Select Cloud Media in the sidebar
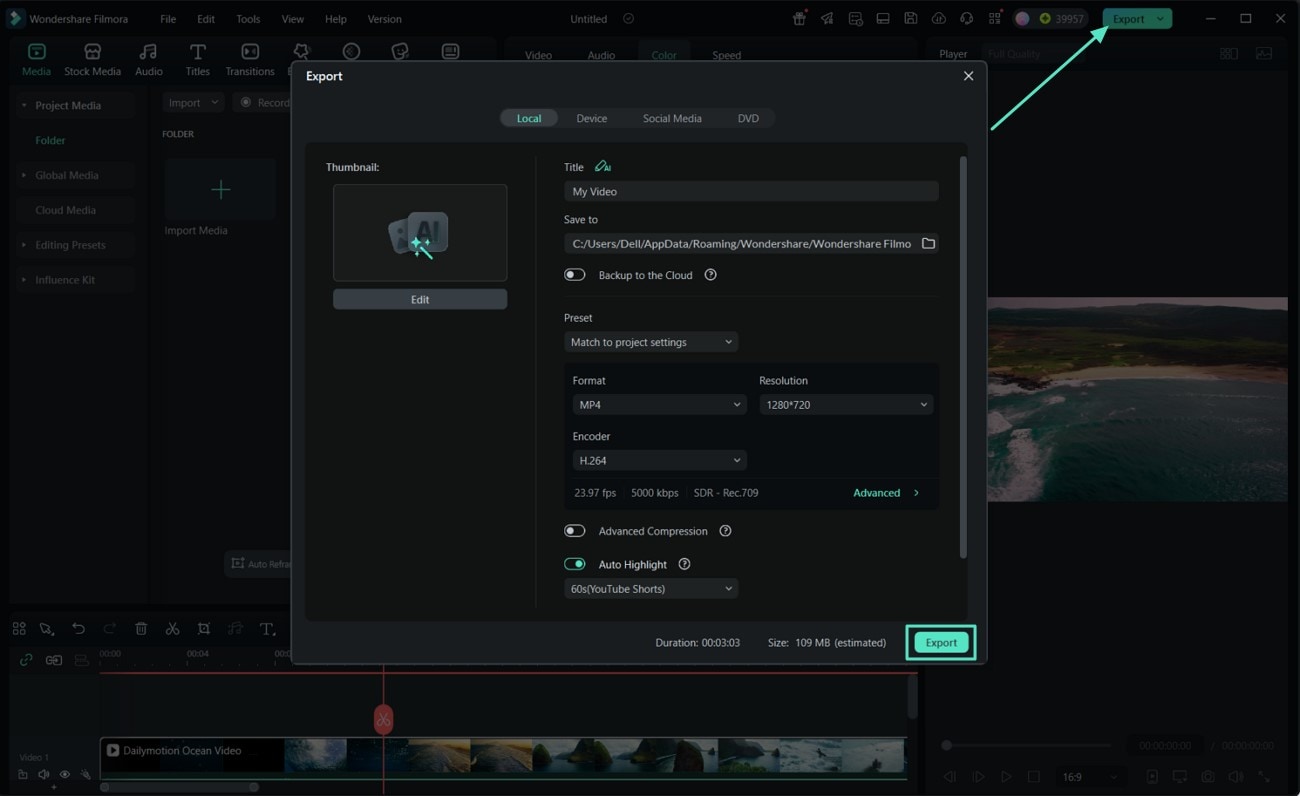 pyautogui.click(x=66, y=210)
